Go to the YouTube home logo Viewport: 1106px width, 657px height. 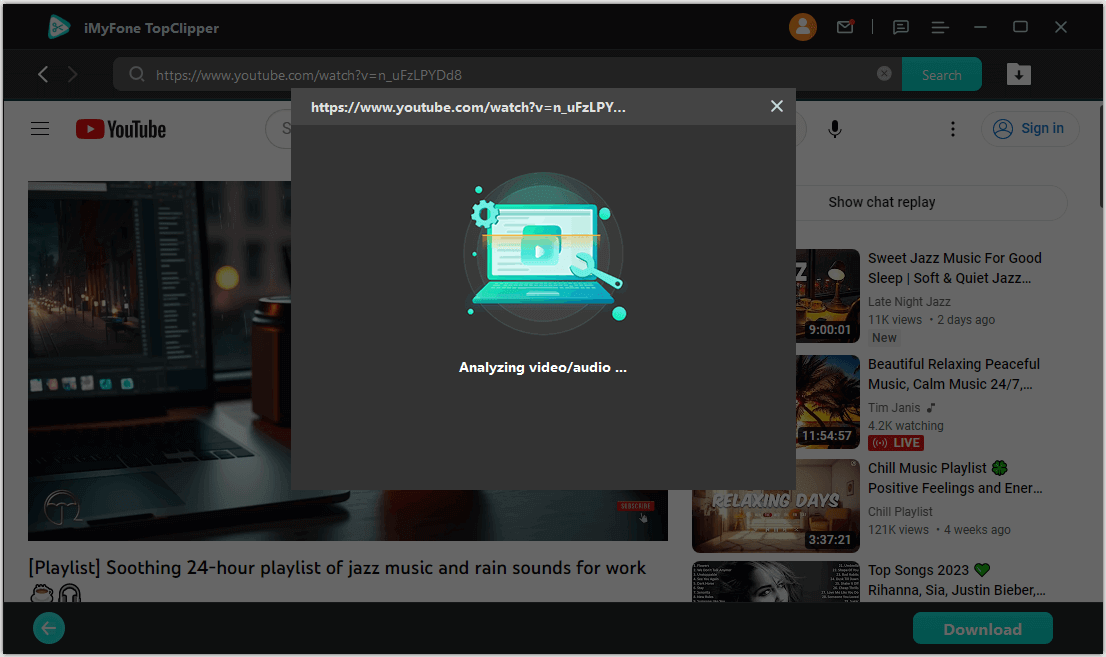click(x=121, y=129)
